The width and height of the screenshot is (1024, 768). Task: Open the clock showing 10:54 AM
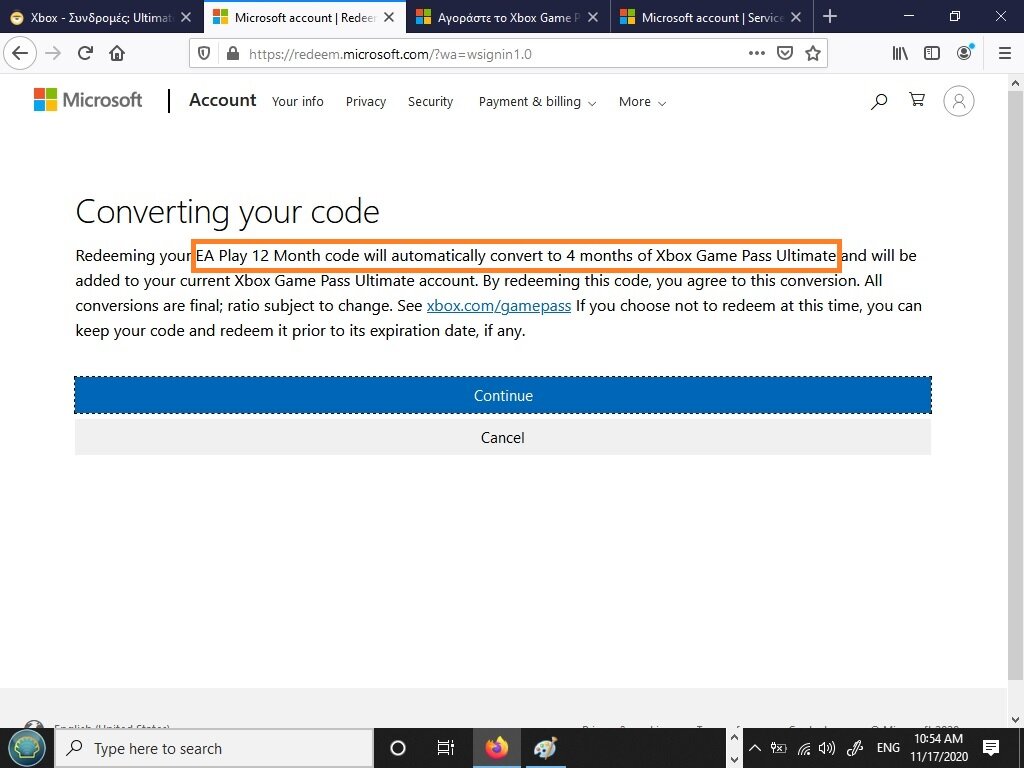click(938, 748)
